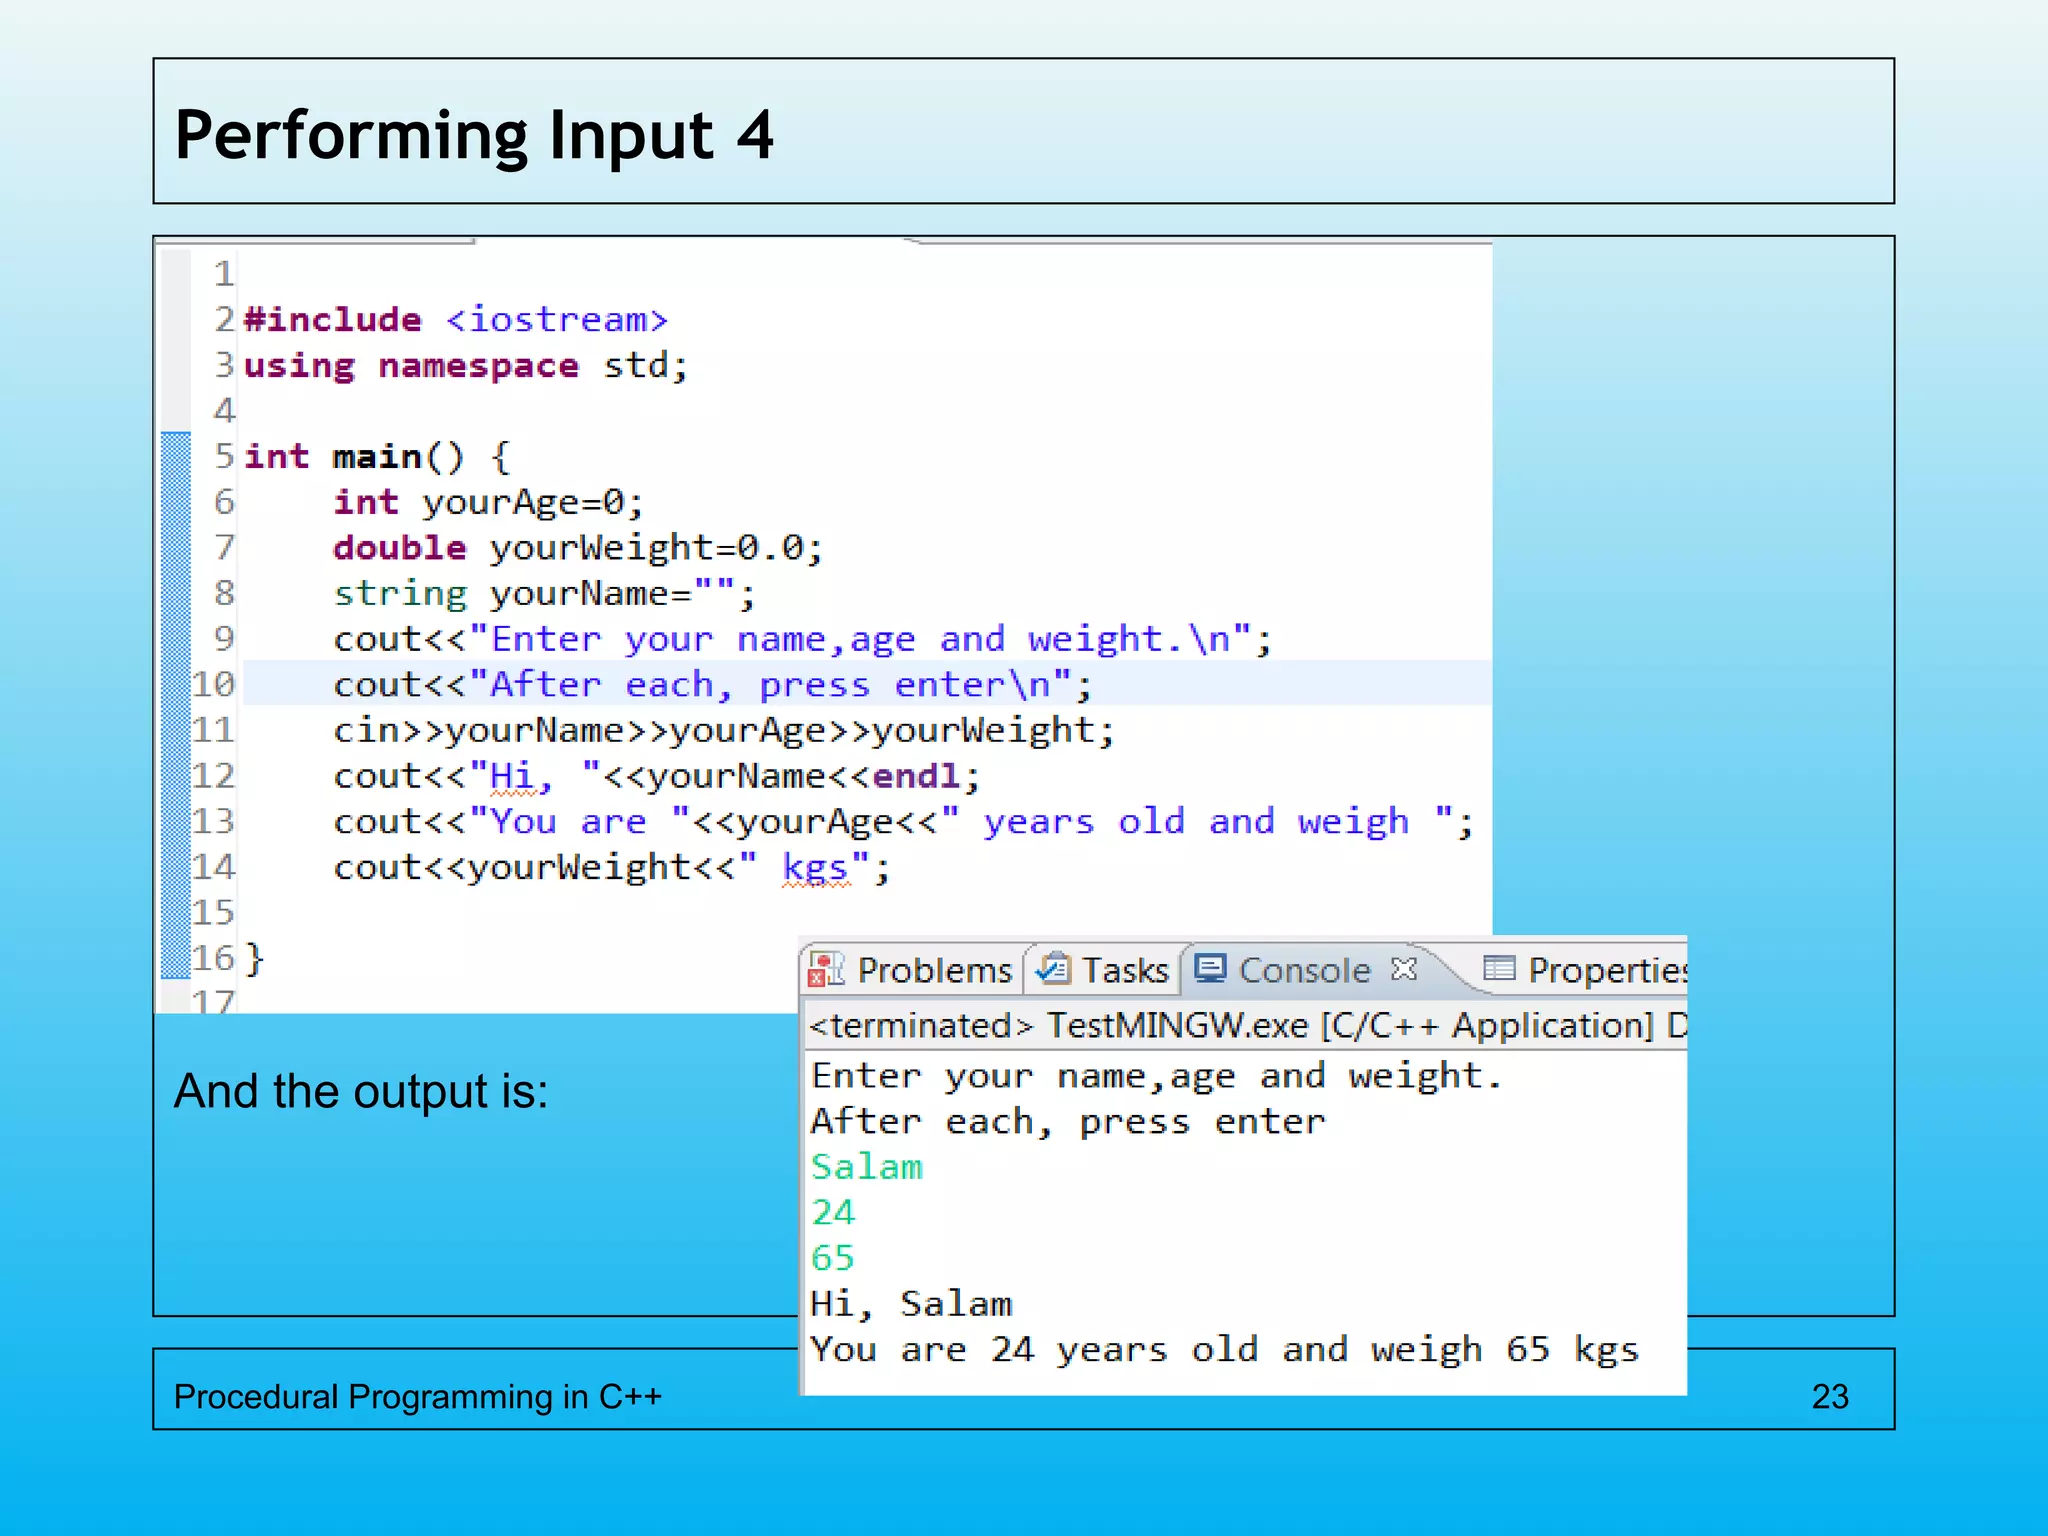Click 'string yourName="";' declaration
Screen dimensions: 2048x1536
click(x=544, y=594)
